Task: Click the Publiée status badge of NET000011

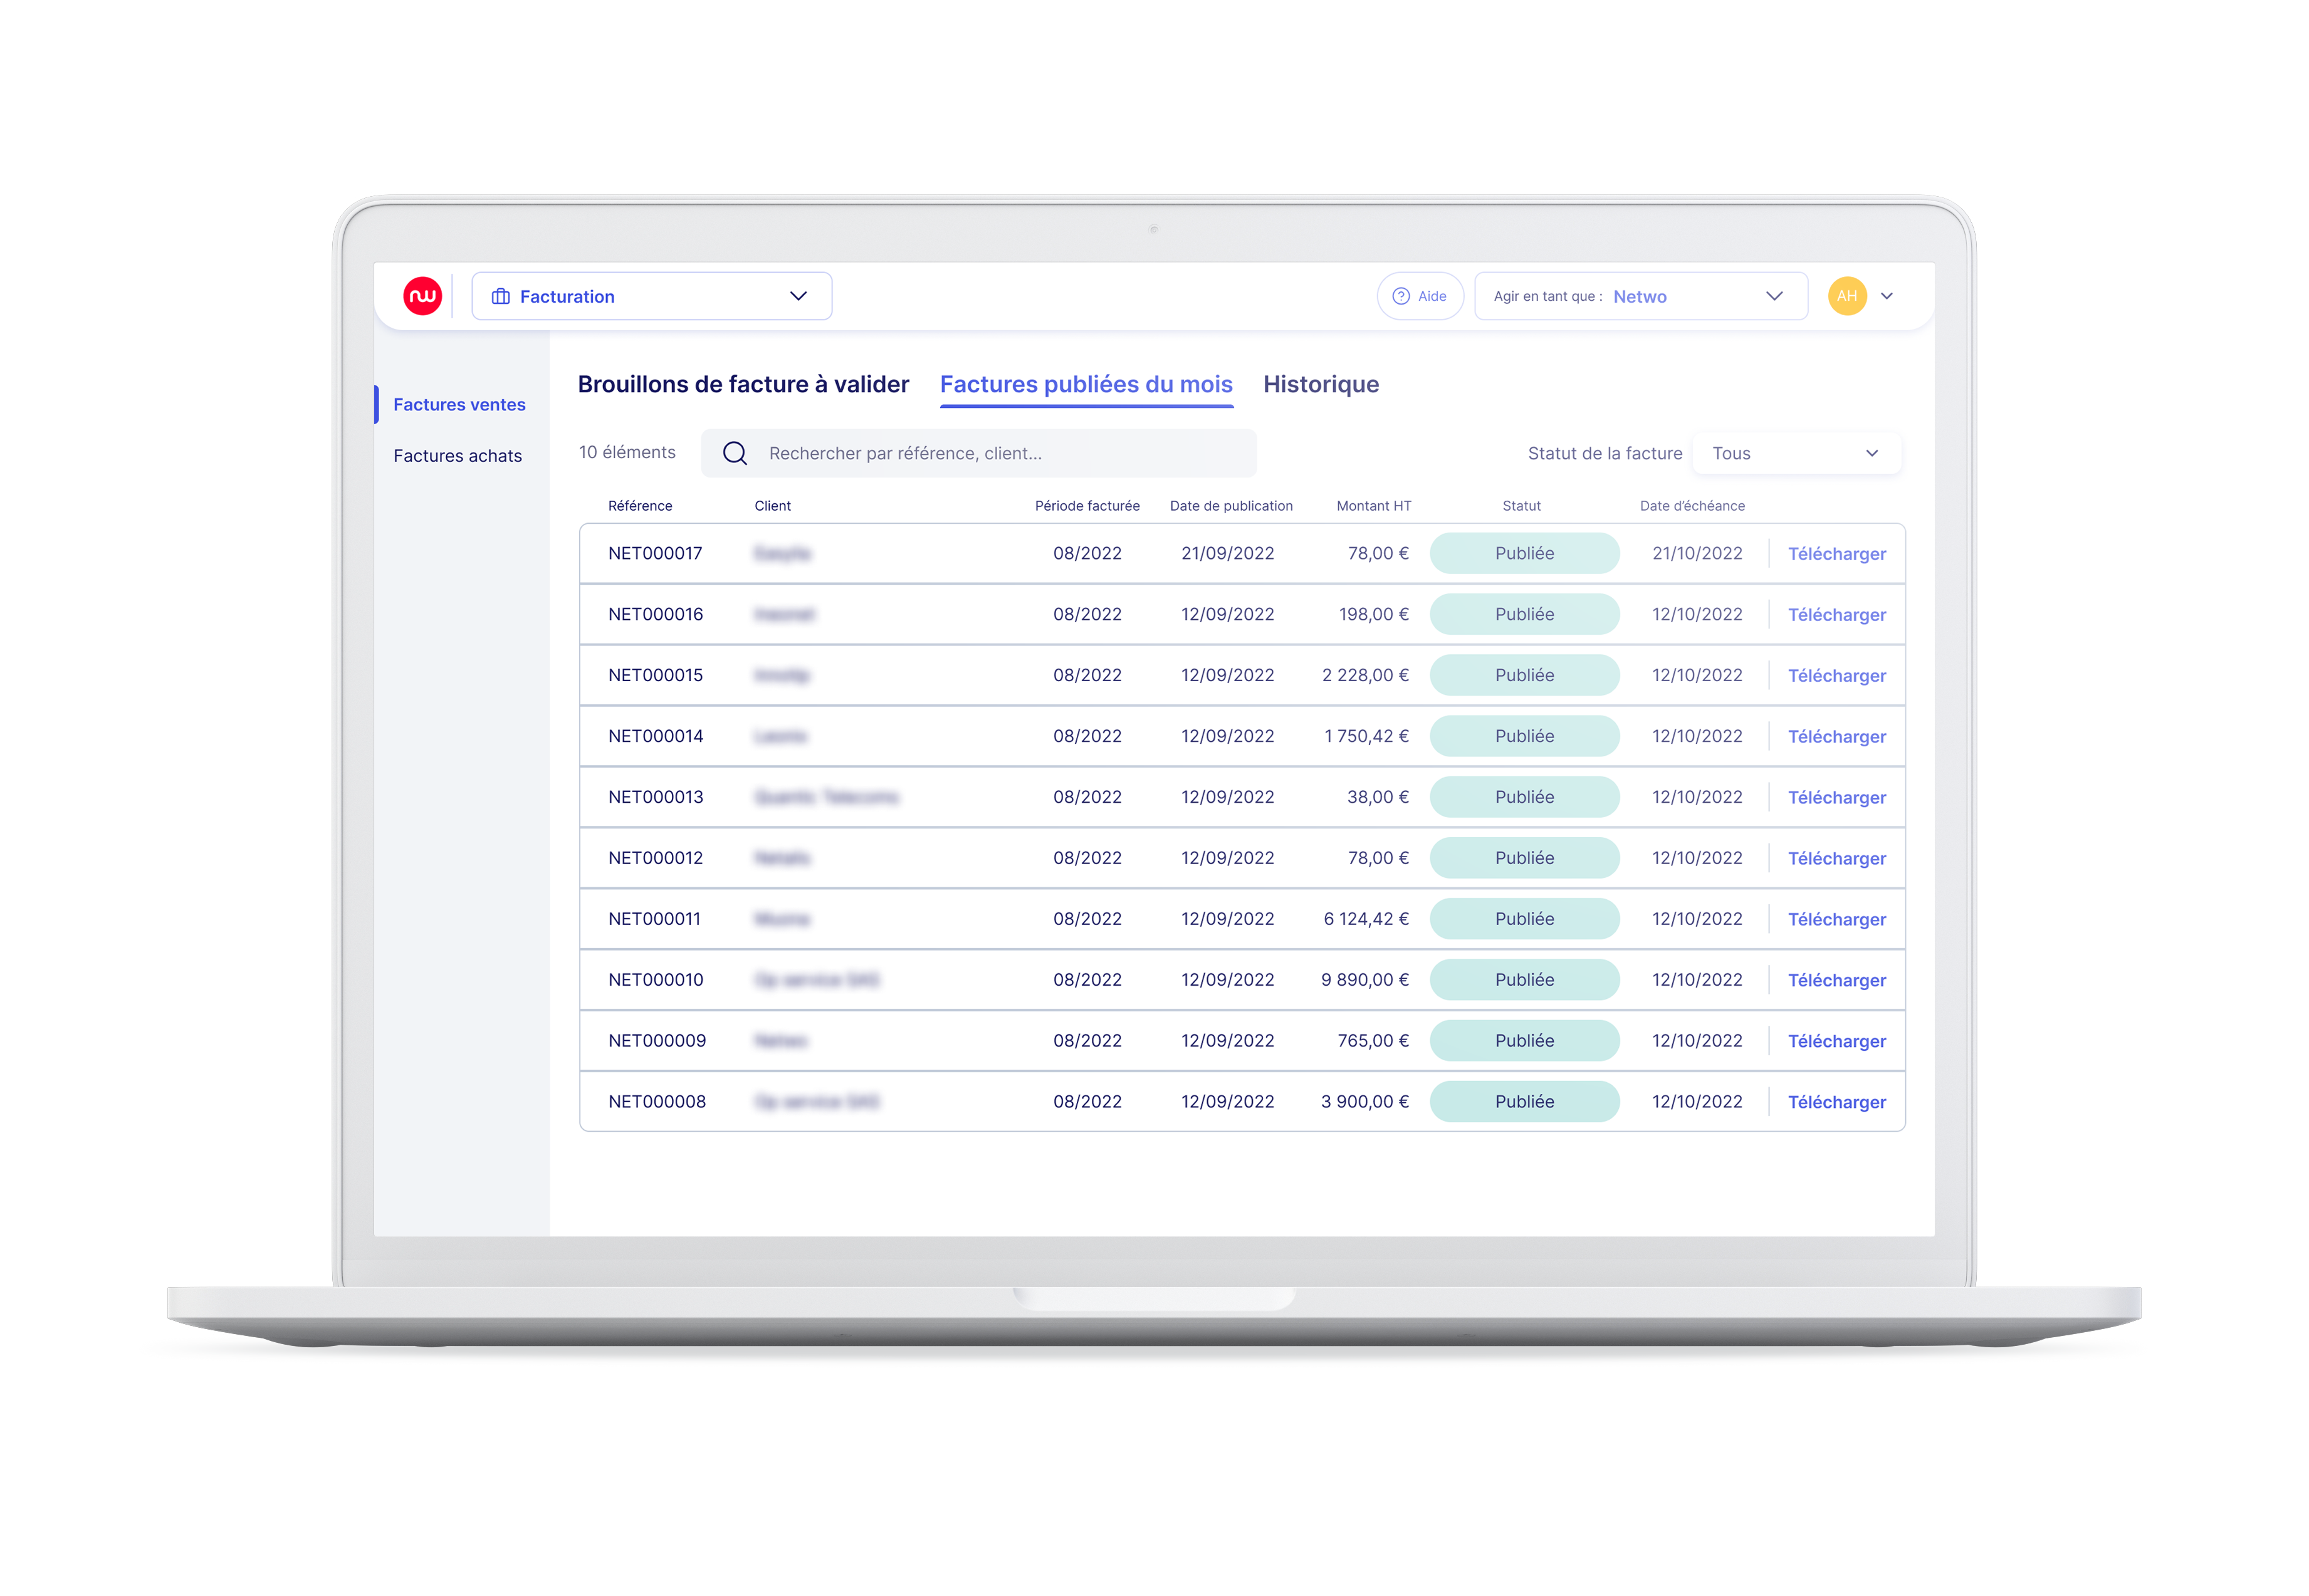Action: [x=1524, y=919]
